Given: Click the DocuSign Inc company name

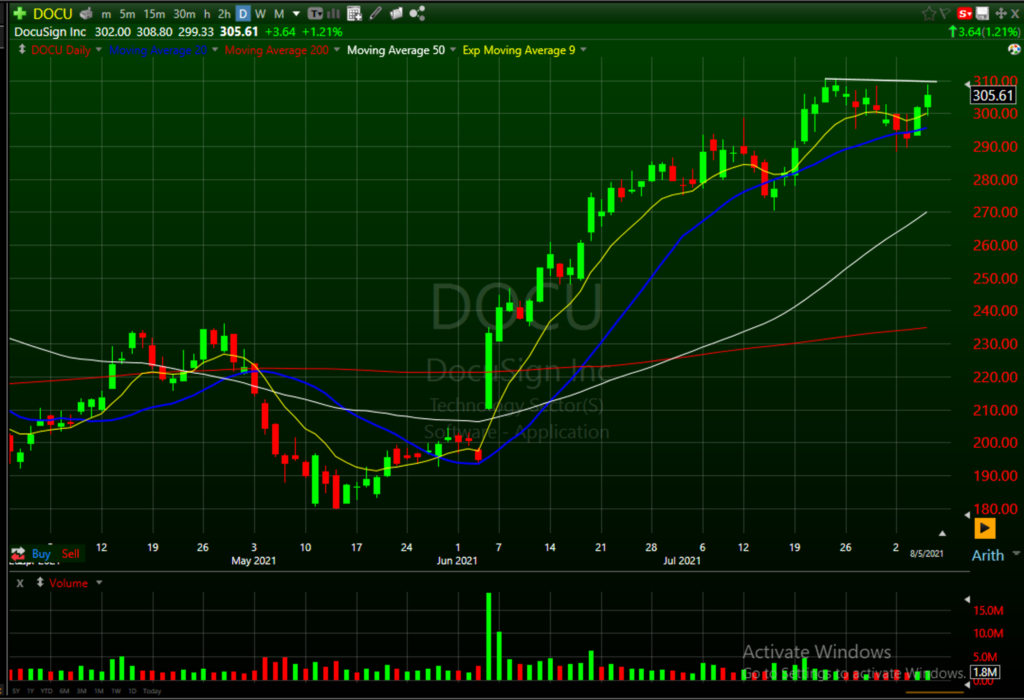Looking at the screenshot, I should 50,32.
